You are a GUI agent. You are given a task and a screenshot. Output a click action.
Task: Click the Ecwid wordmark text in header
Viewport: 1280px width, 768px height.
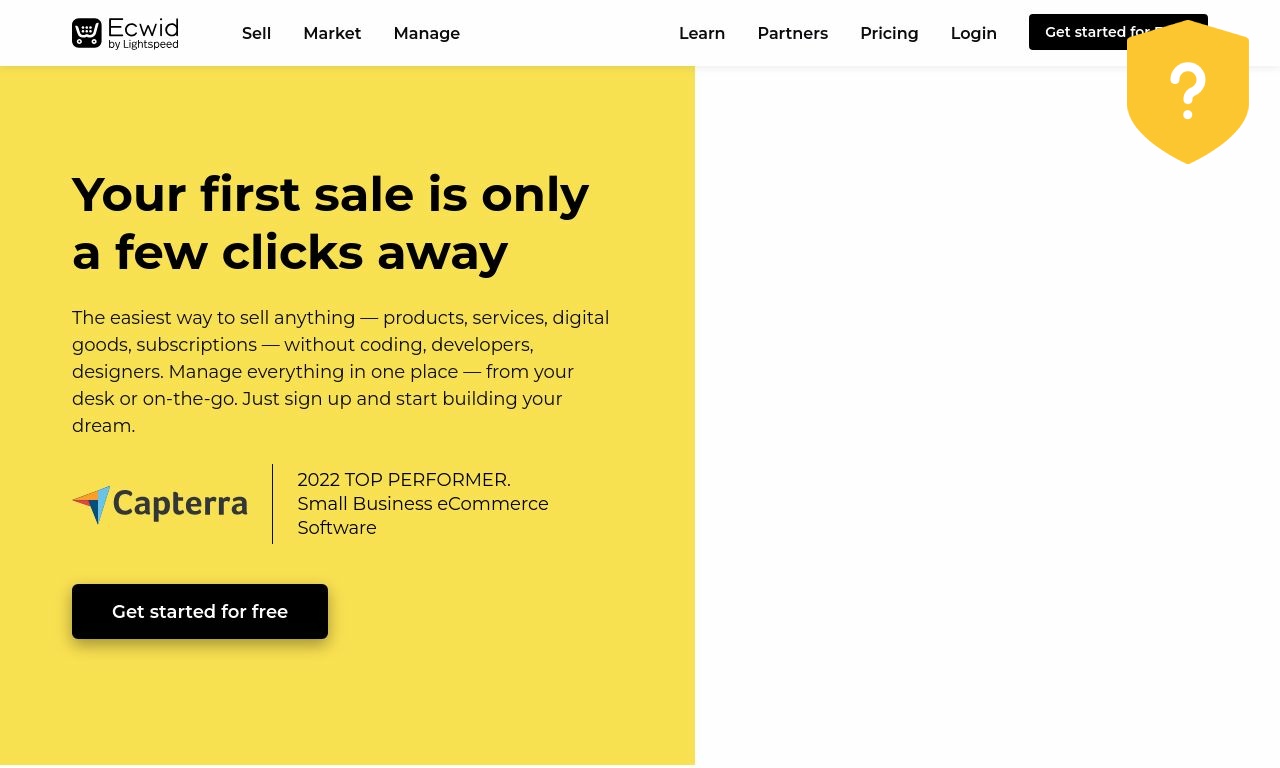coord(143,27)
